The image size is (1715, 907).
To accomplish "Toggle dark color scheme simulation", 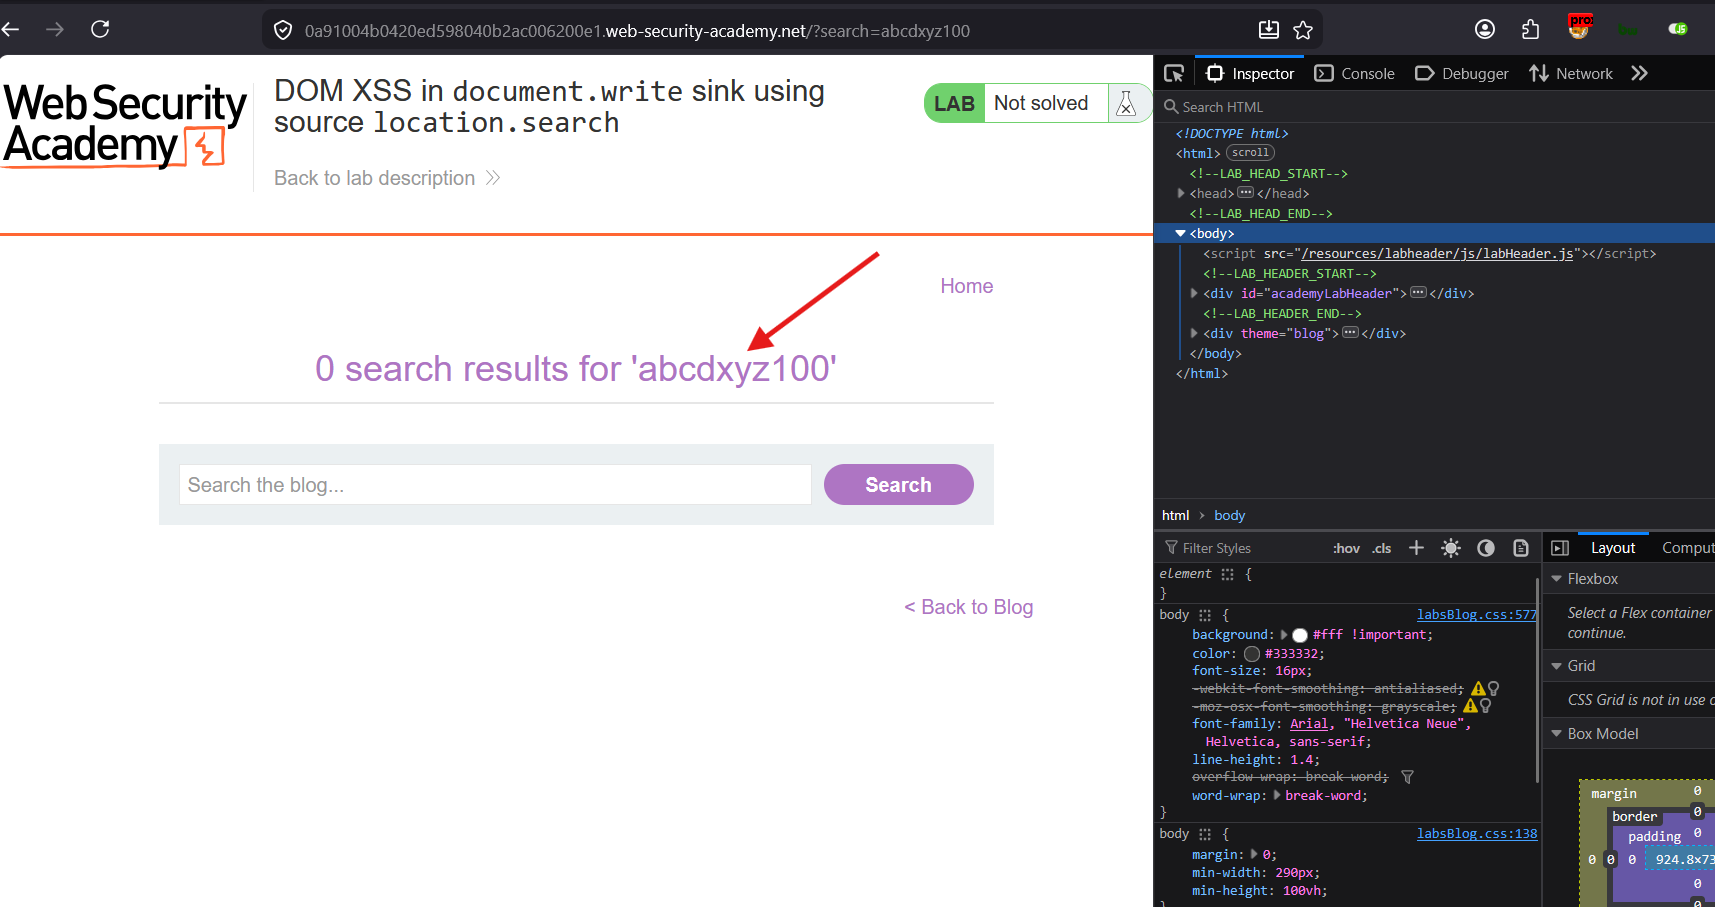I will click(x=1486, y=547).
